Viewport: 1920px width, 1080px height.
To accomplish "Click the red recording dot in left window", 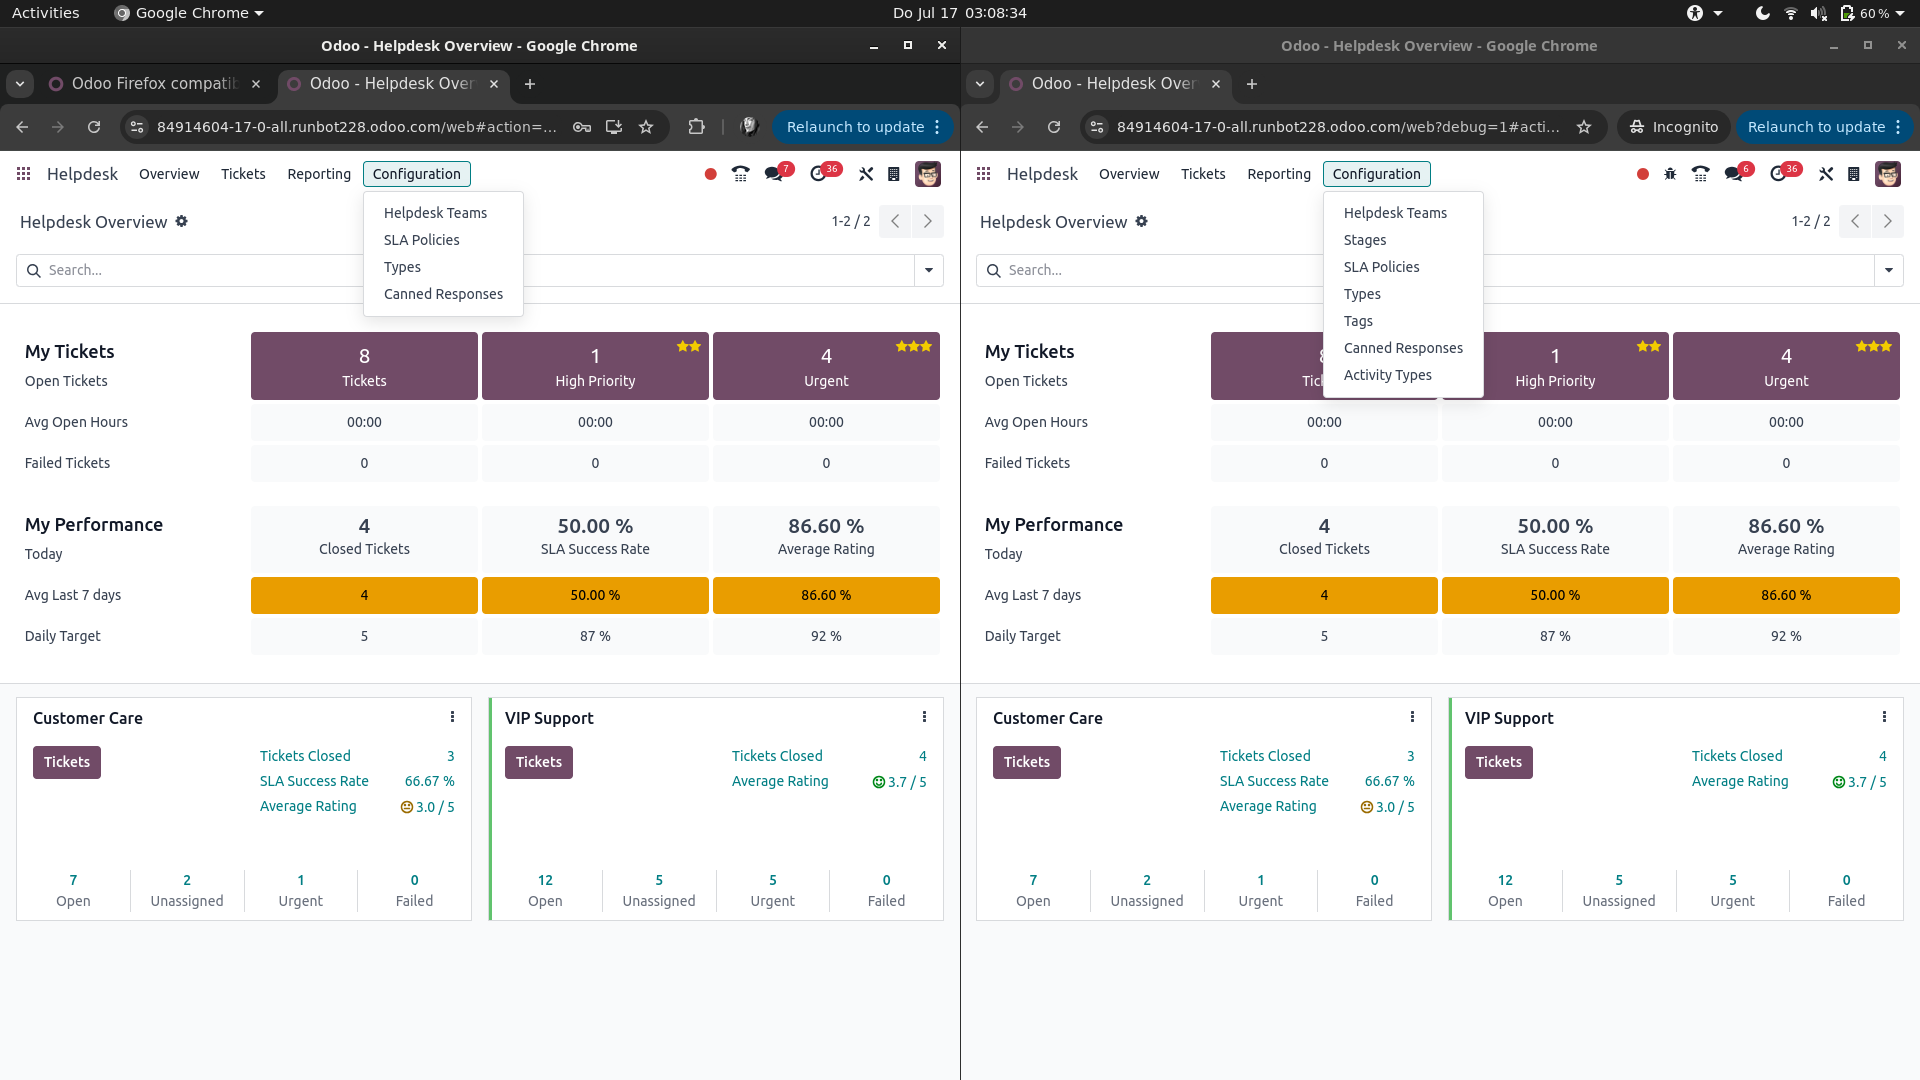I will point(710,174).
